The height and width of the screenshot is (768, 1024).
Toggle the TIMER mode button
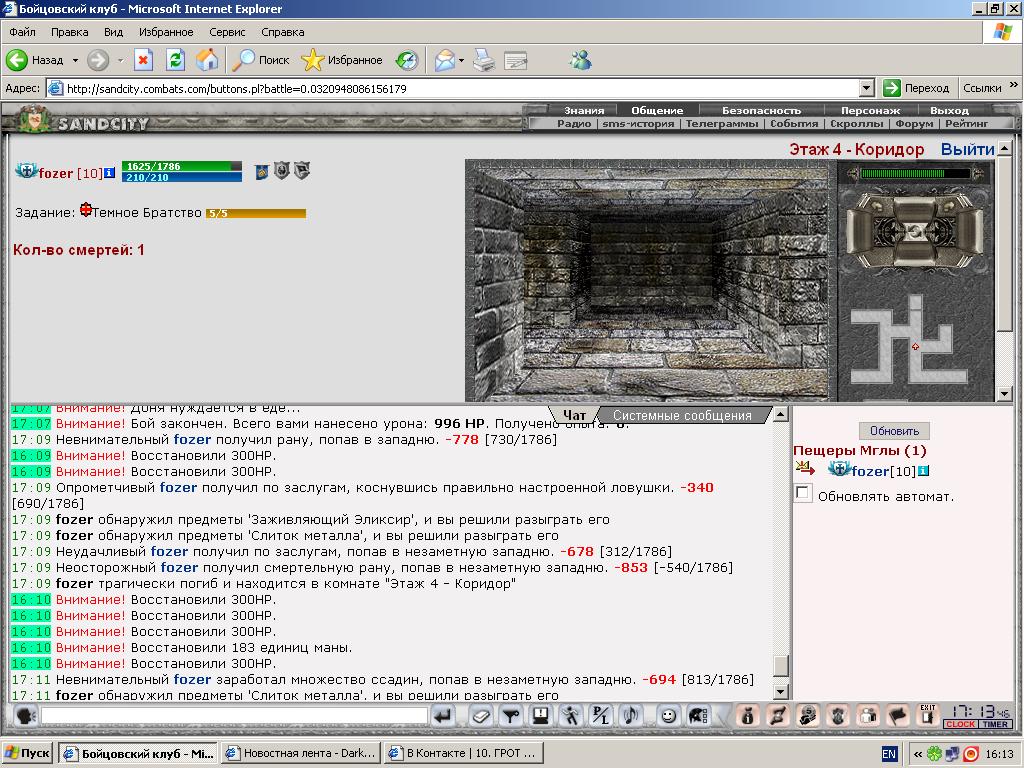pos(995,724)
